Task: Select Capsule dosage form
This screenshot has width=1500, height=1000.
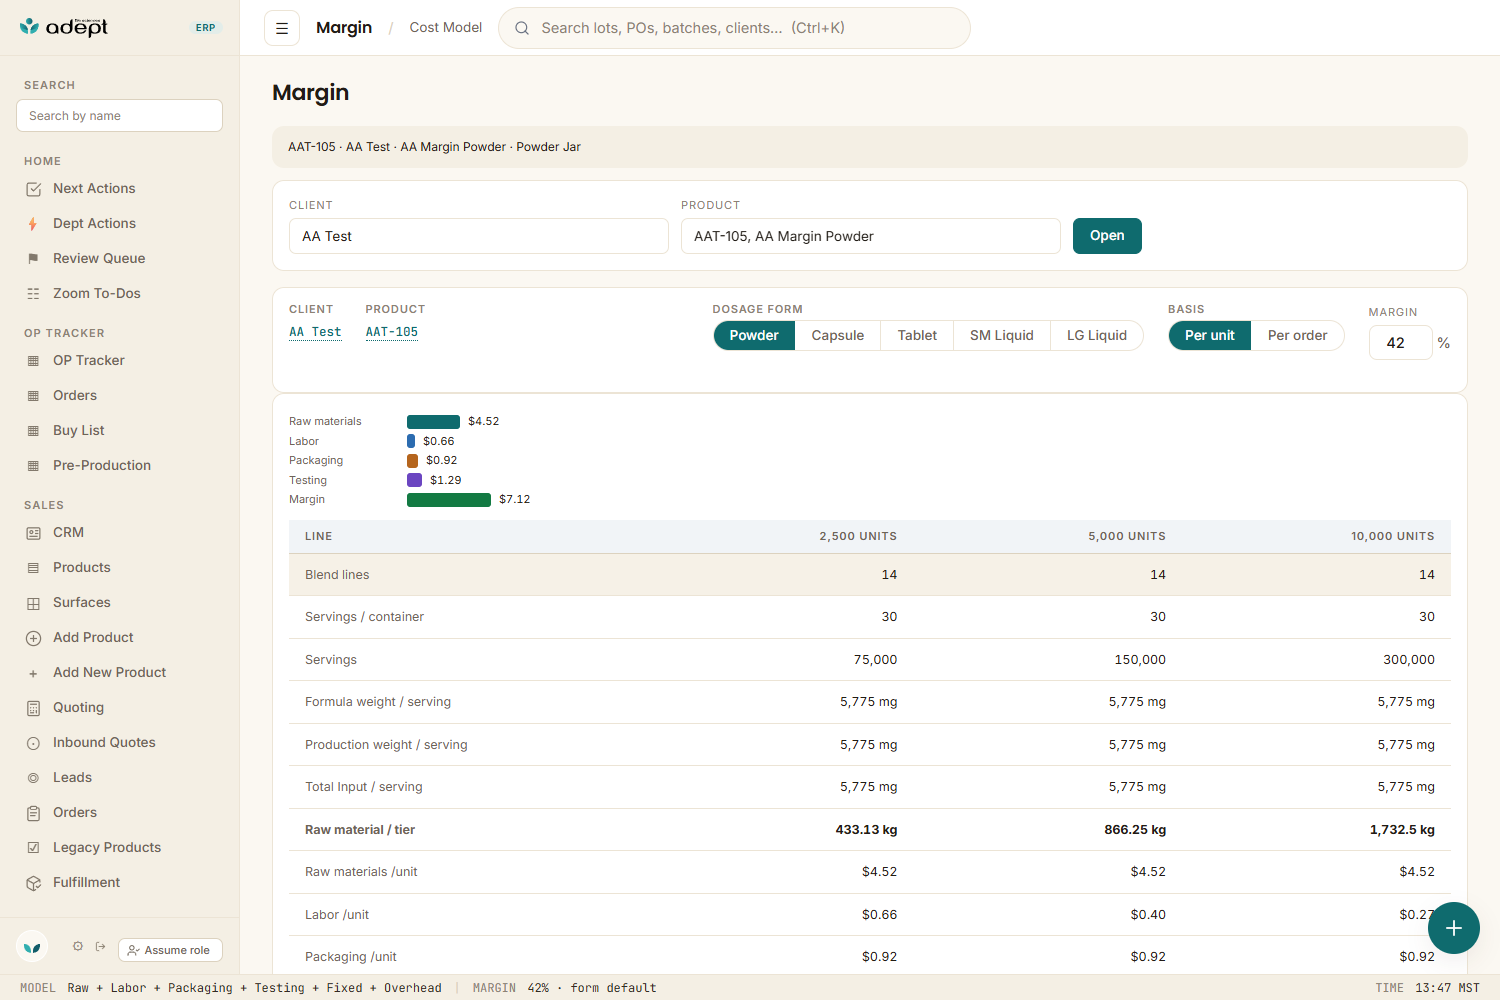Action: [838, 335]
